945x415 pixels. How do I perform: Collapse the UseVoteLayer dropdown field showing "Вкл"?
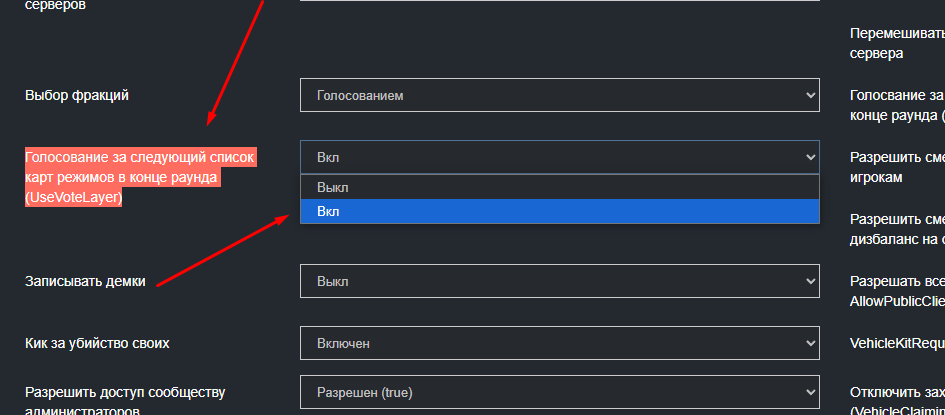pos(559,157)
